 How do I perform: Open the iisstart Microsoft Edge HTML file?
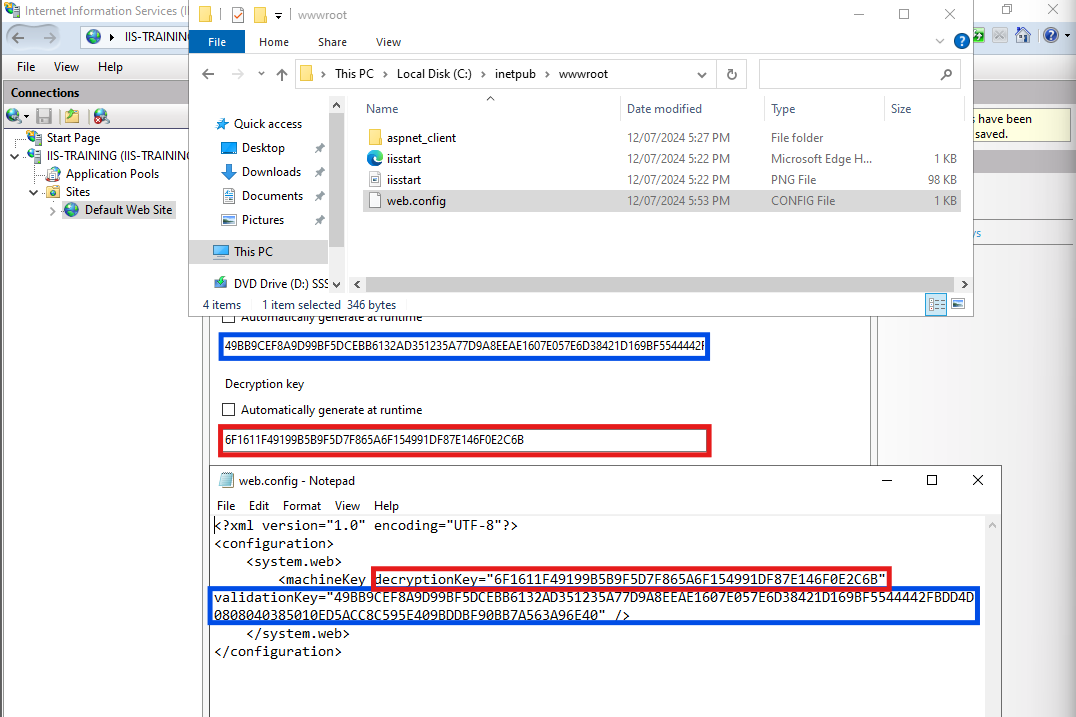(404, 158)
